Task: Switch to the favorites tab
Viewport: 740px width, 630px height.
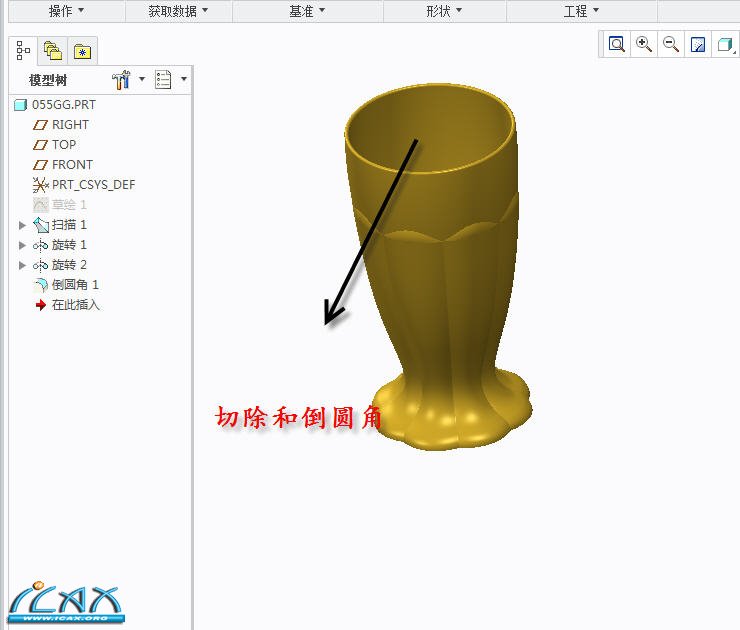Action: pyautogui.click(x=83, y=51)
